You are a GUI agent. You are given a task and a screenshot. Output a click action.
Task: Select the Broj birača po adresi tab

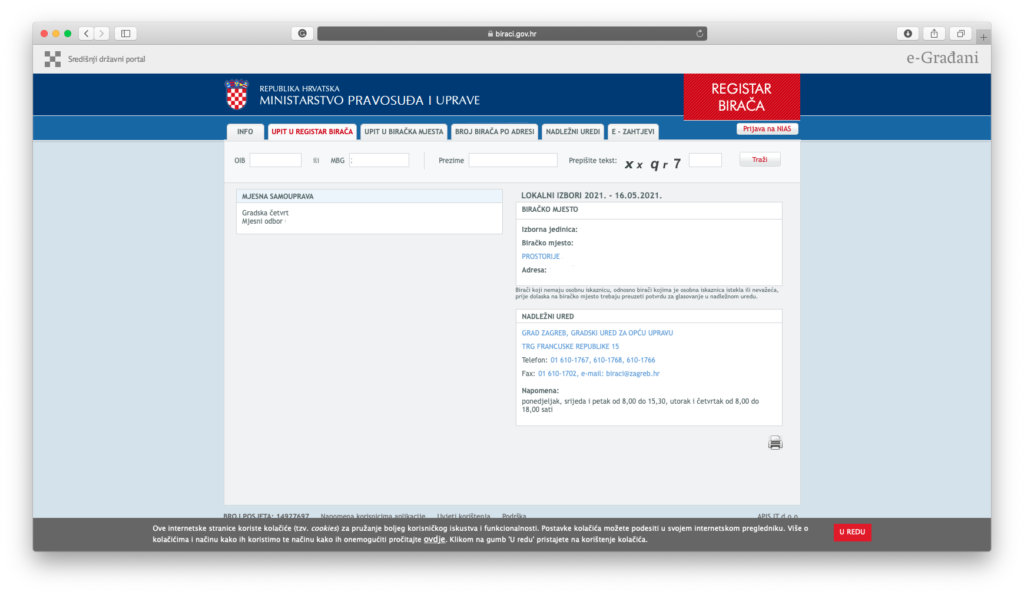click(x=495, y=132)
